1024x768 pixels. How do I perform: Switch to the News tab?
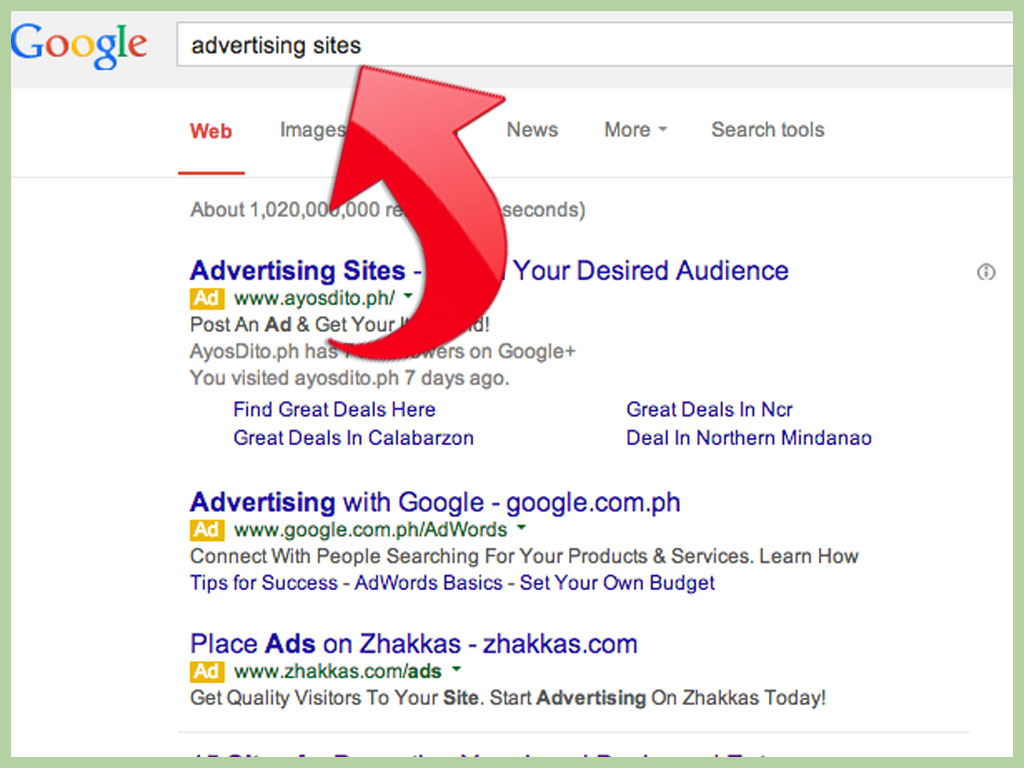click(532, 130)
